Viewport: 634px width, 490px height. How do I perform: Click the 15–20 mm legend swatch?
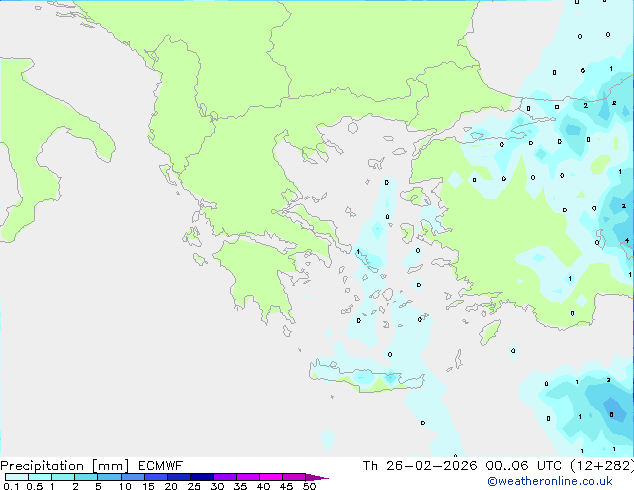tap(156, 477)
